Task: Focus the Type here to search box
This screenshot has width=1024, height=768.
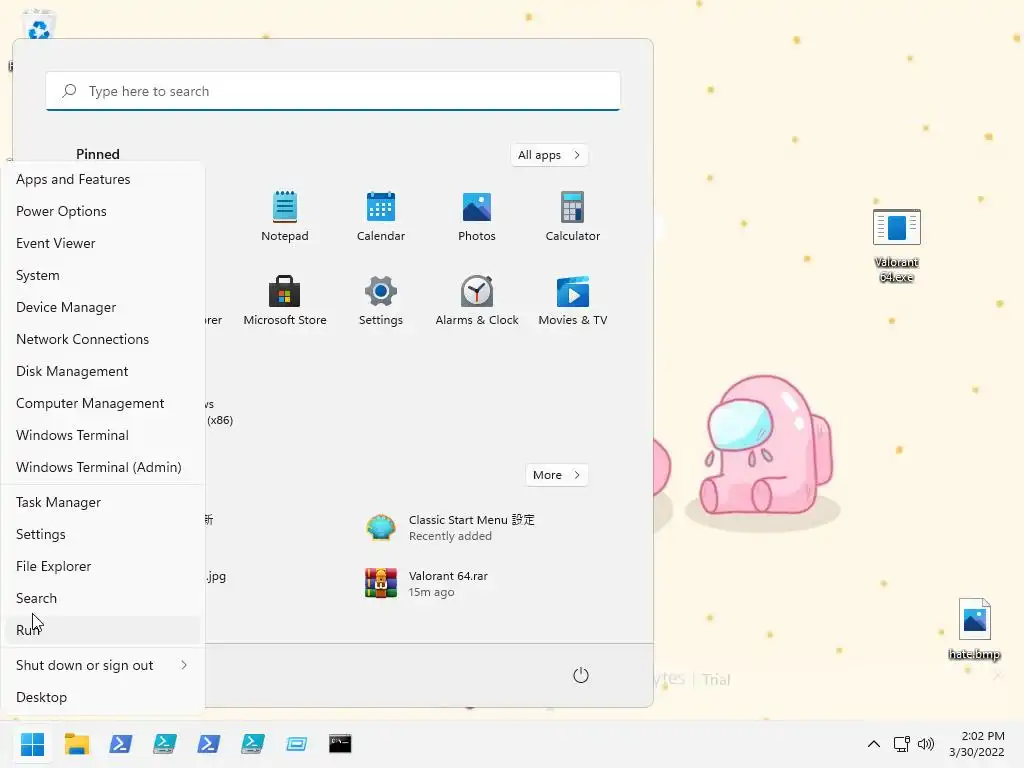Action: (x=333, y=91)
